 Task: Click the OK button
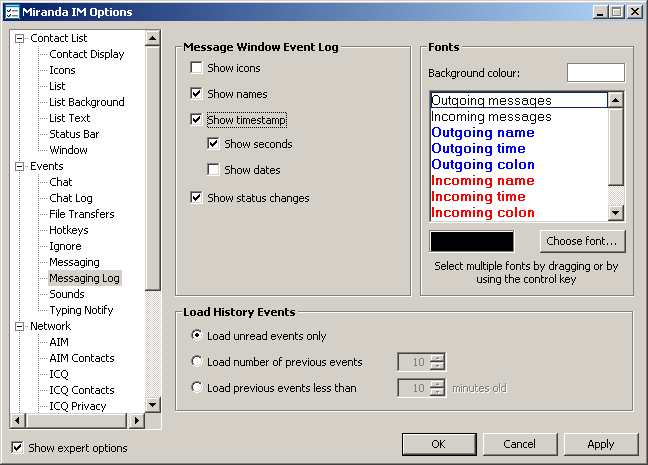pyautogui.click(x=439, y=444)
